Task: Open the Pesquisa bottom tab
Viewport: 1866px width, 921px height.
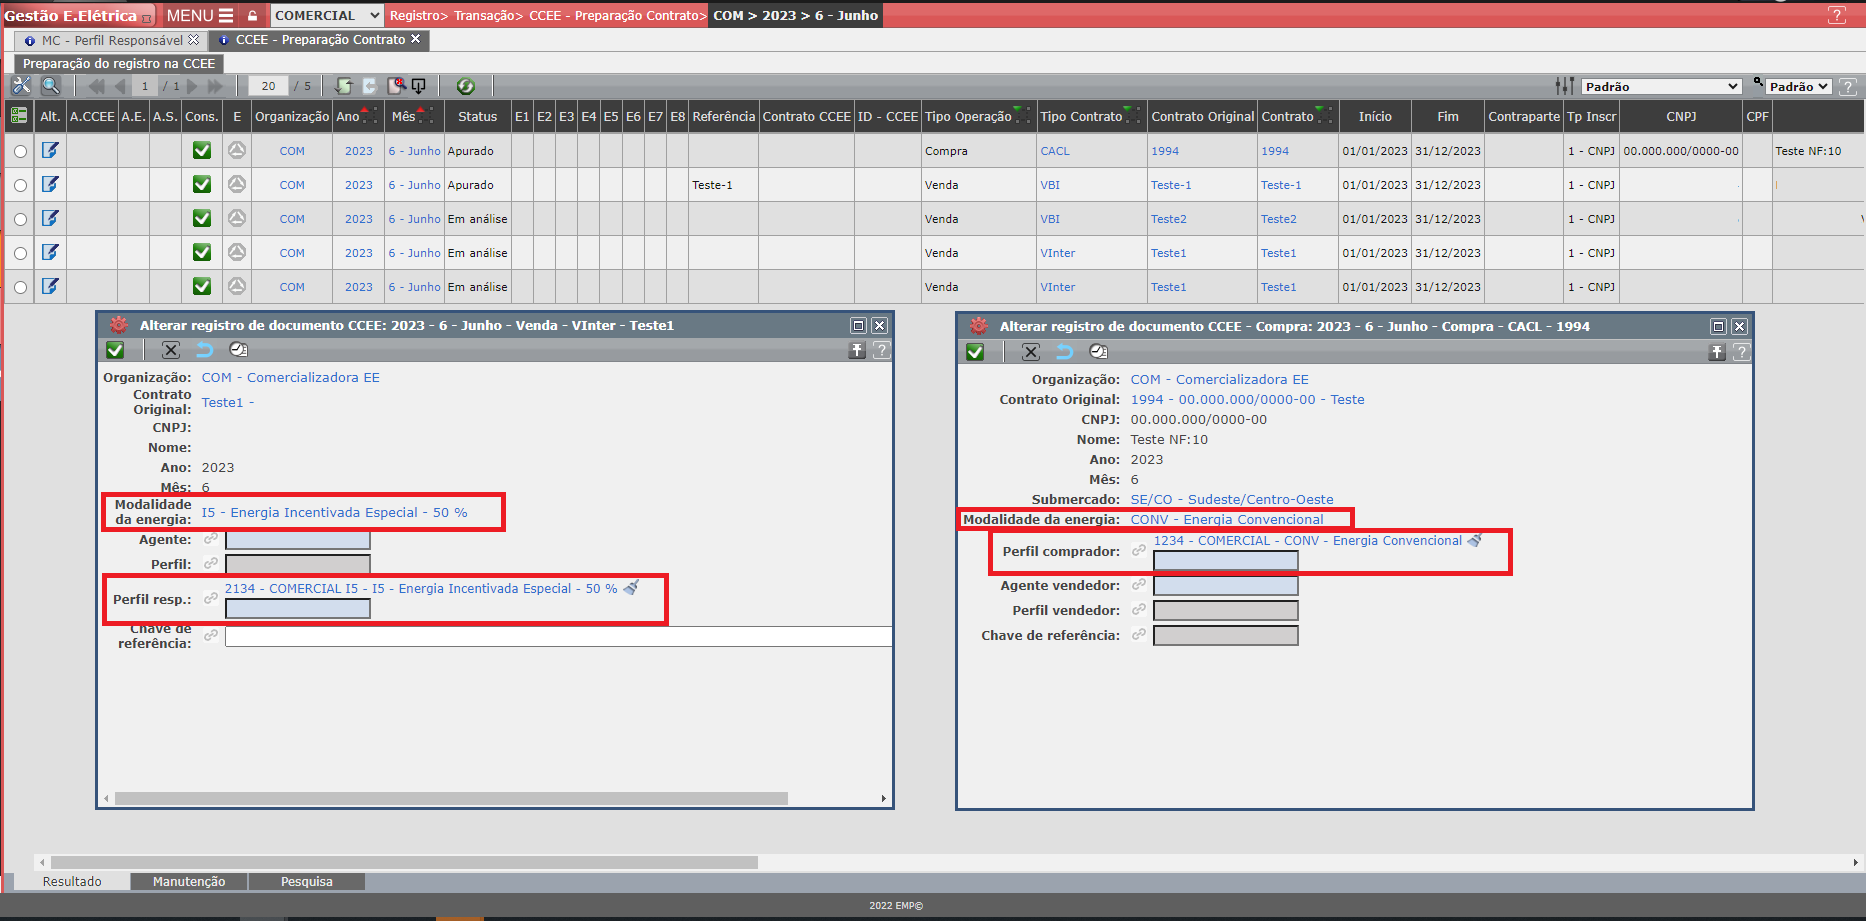Action: point(306,881)
